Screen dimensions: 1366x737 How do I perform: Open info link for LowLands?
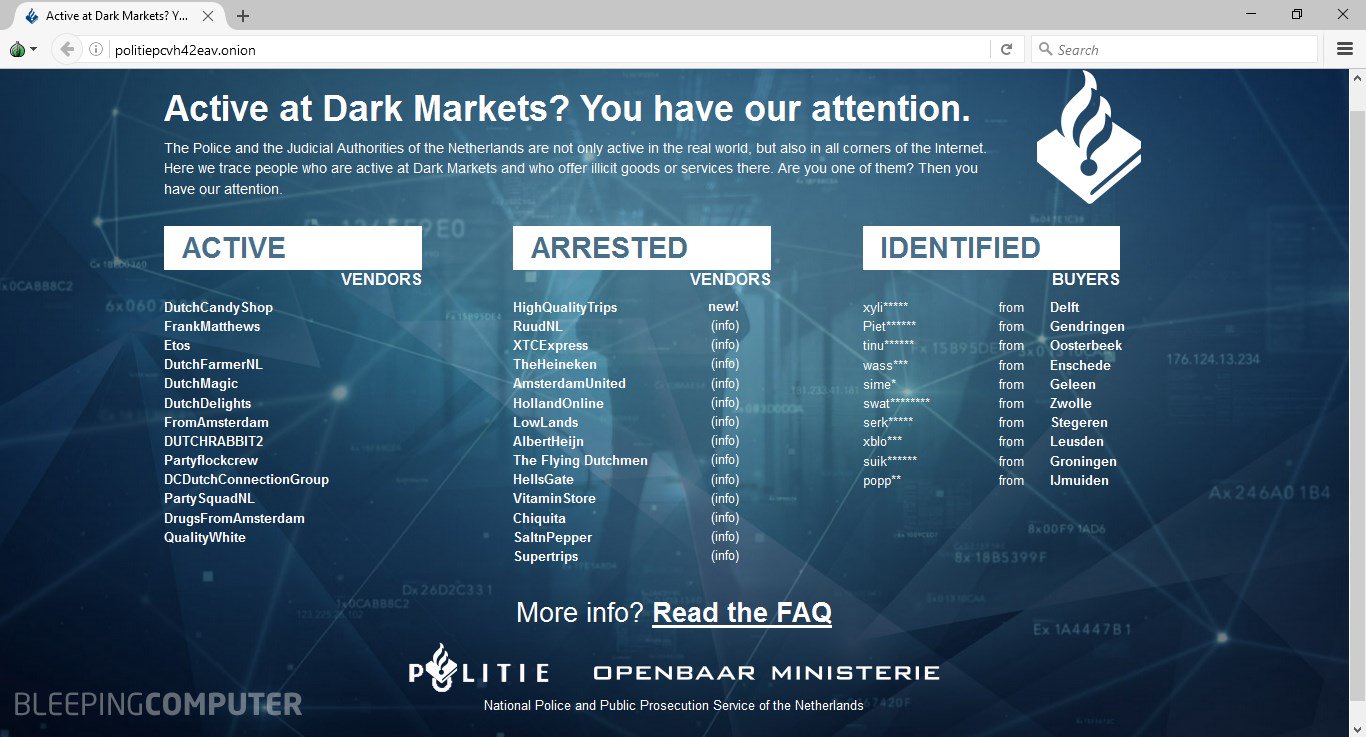point(725,422)
